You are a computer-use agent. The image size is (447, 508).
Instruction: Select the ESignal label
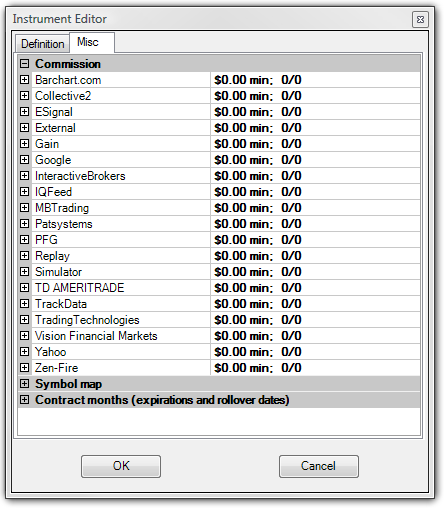(54, 112)
